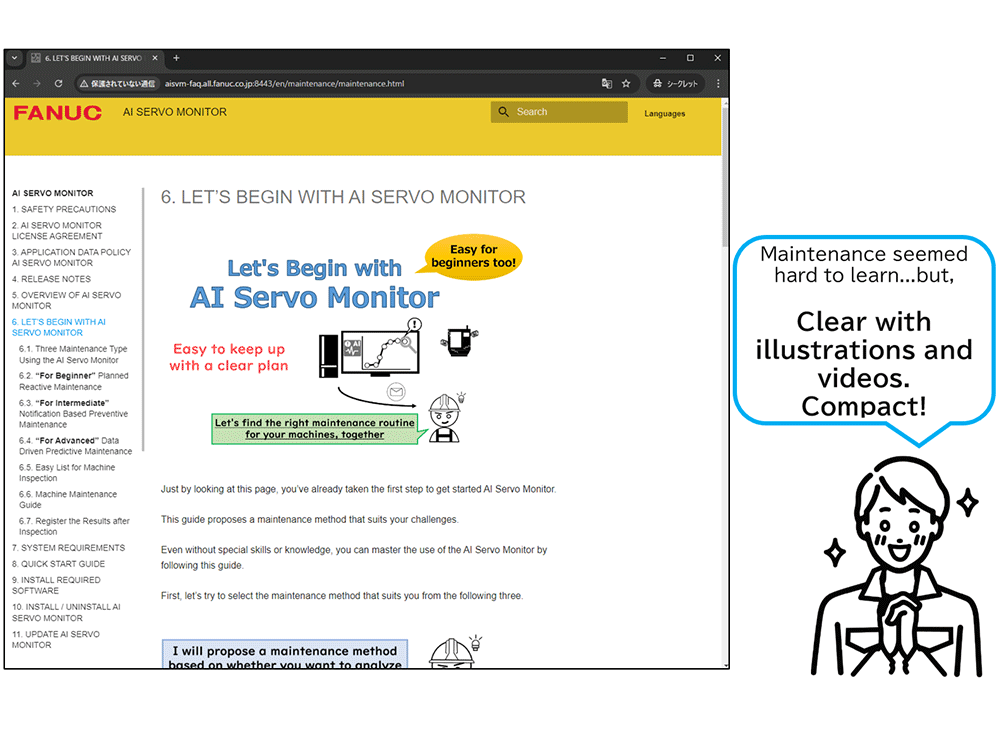Image resolution: width=1000 pixels, height=750 pixels.
Task: Open 6.5 Easy List for Machine Inspection
Action: click(x=67, y=473)
